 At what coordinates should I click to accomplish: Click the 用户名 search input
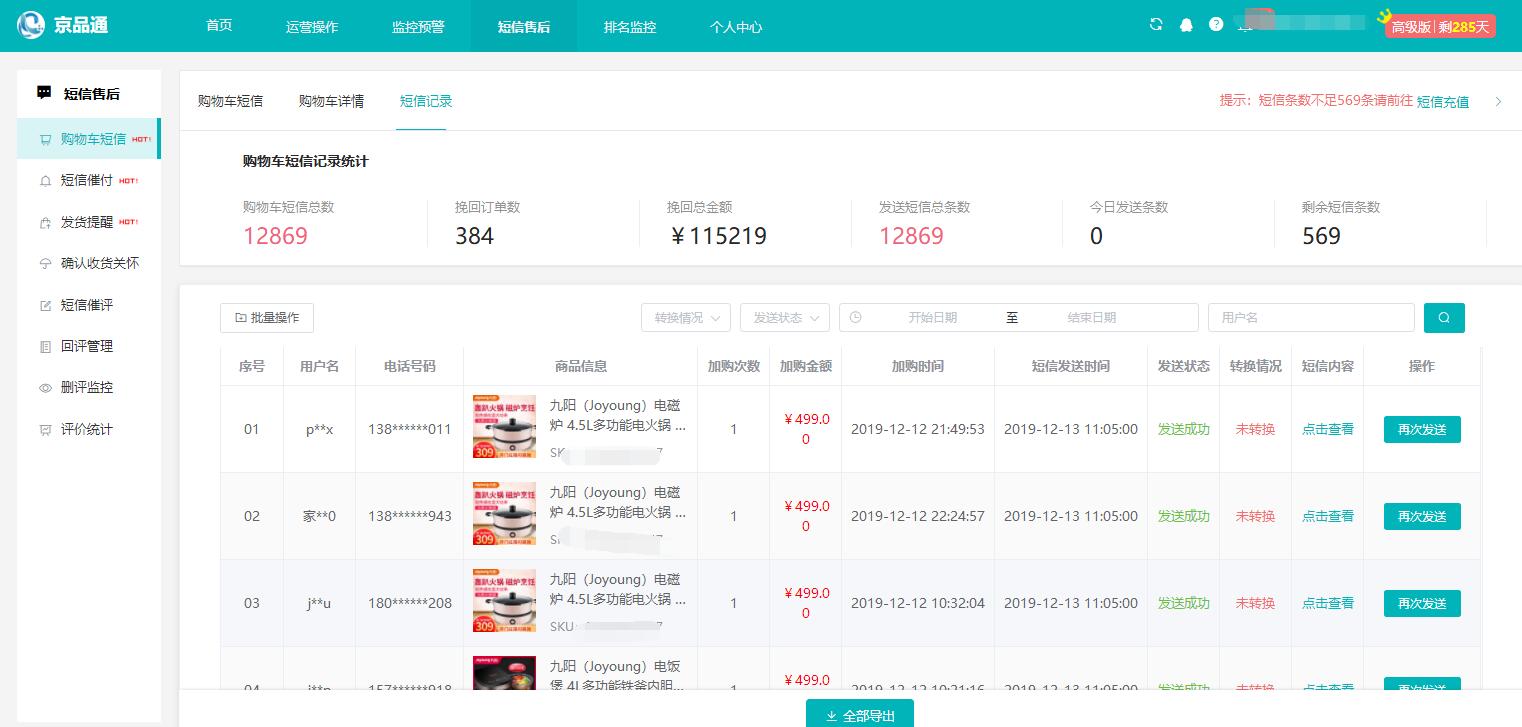(1311, 318)
